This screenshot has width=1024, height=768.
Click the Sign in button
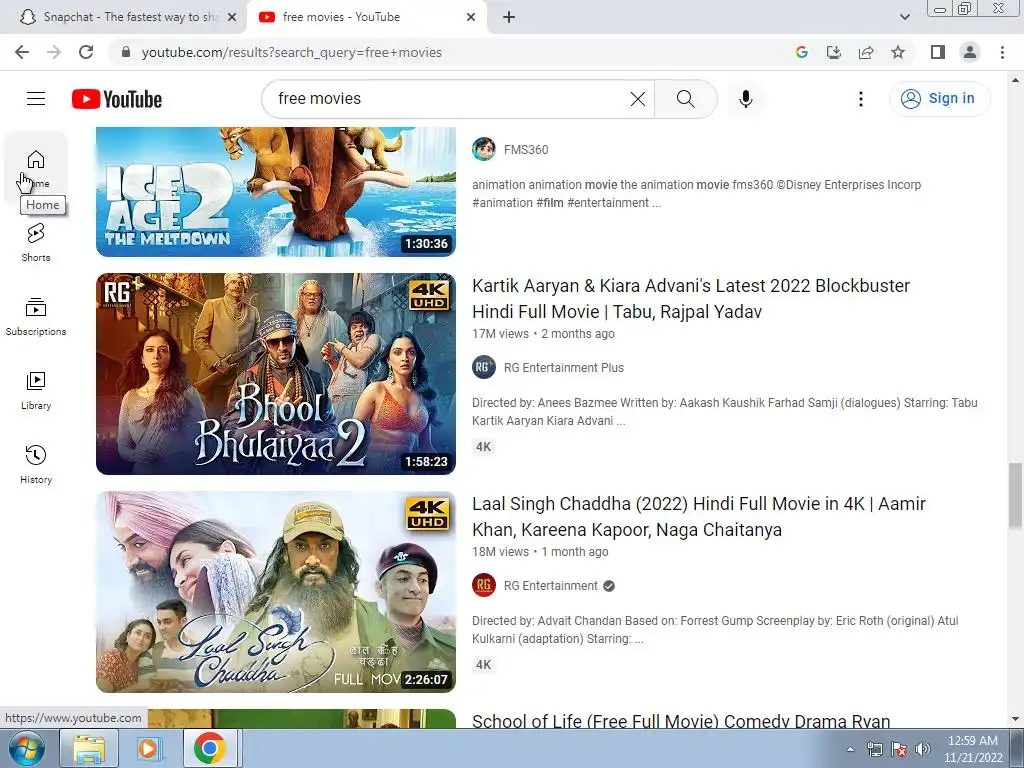click(939, 99)
